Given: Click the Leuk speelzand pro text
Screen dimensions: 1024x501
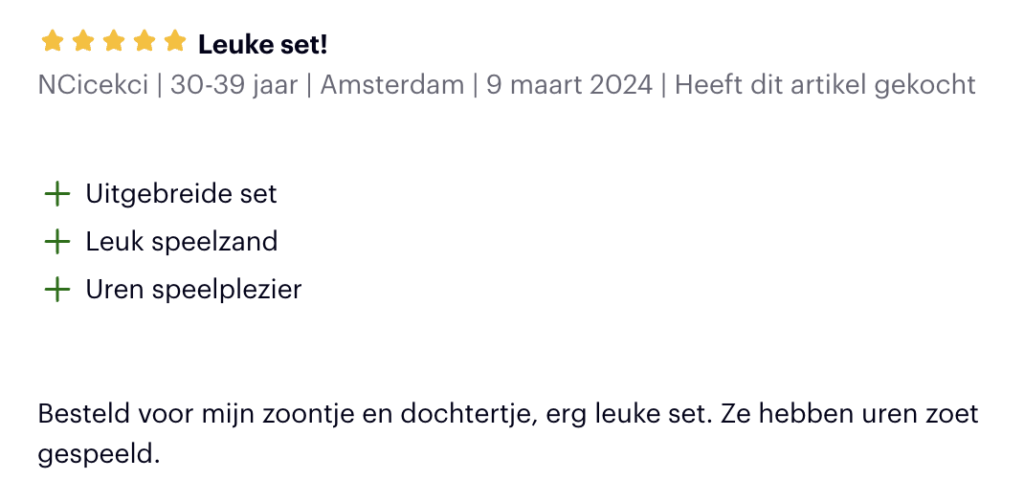Looking at the screenshot, I should 182,242.
